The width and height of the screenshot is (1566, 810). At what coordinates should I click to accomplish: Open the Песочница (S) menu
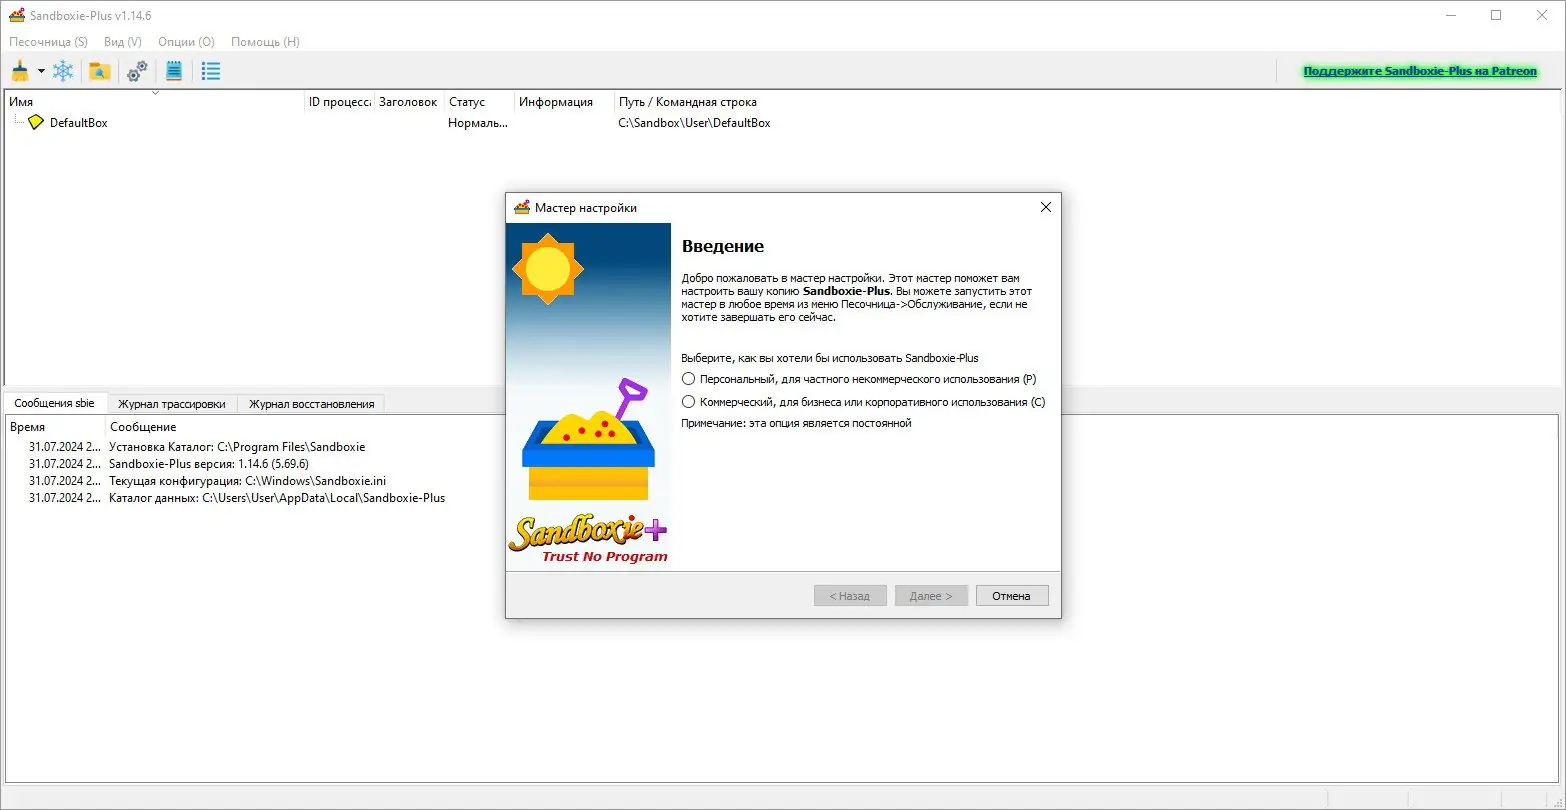pyautogui.click(x=48, y=42)
